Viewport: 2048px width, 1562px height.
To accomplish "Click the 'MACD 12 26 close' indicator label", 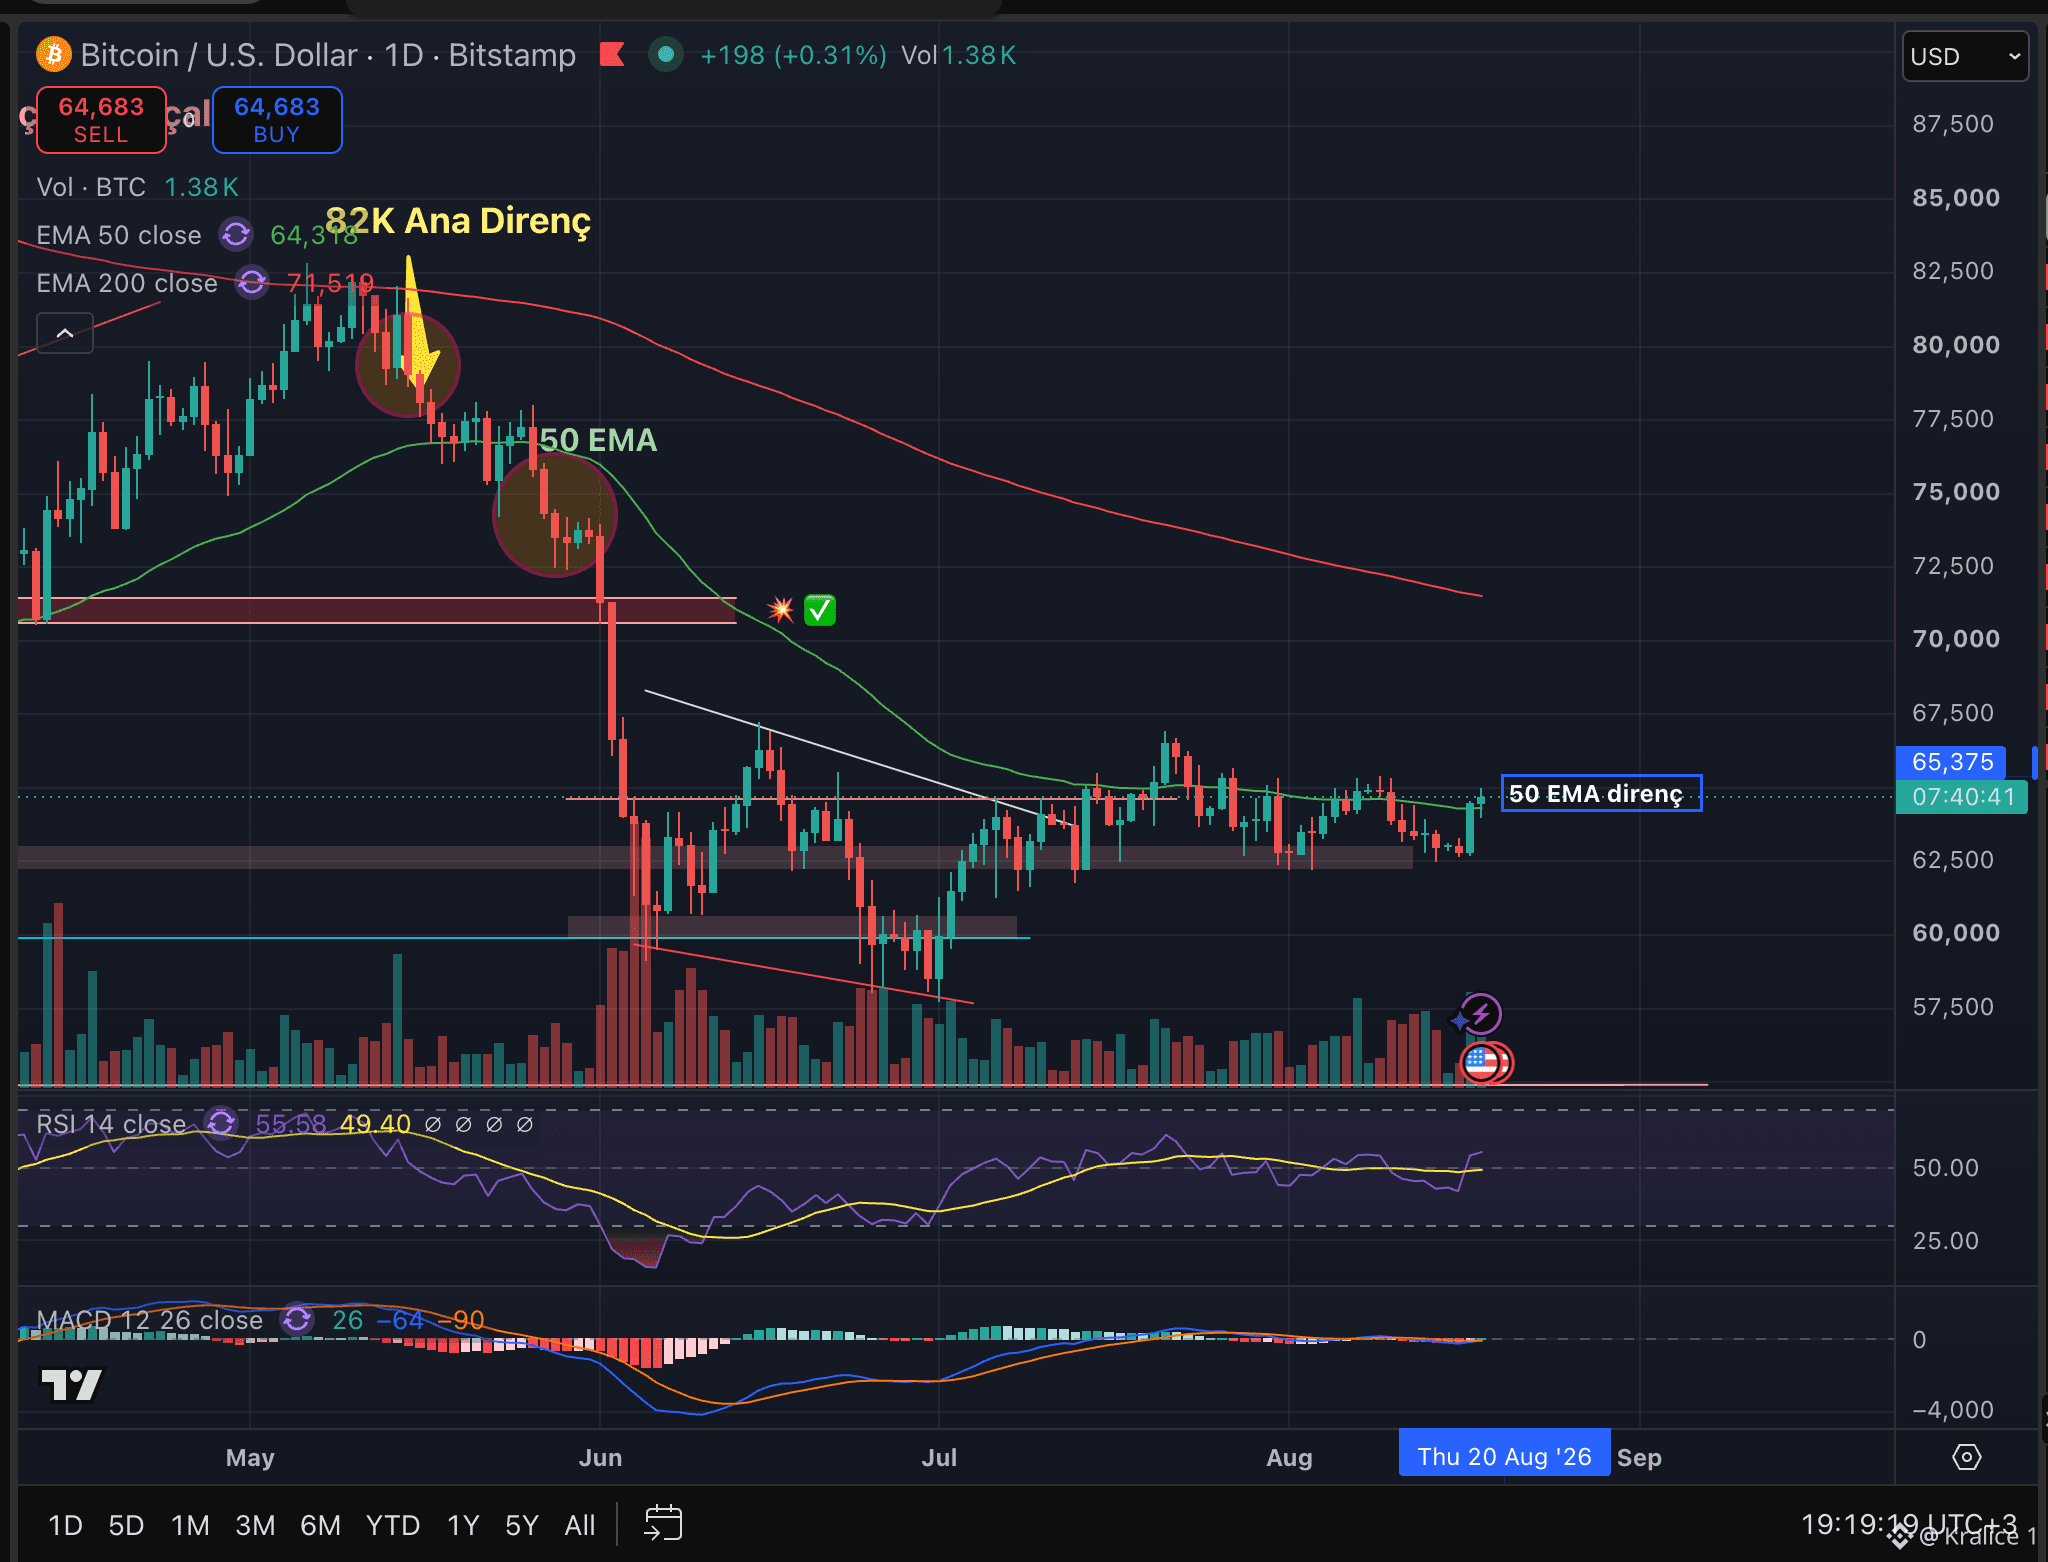I will pyautogui.click(x=149, y=1320).
